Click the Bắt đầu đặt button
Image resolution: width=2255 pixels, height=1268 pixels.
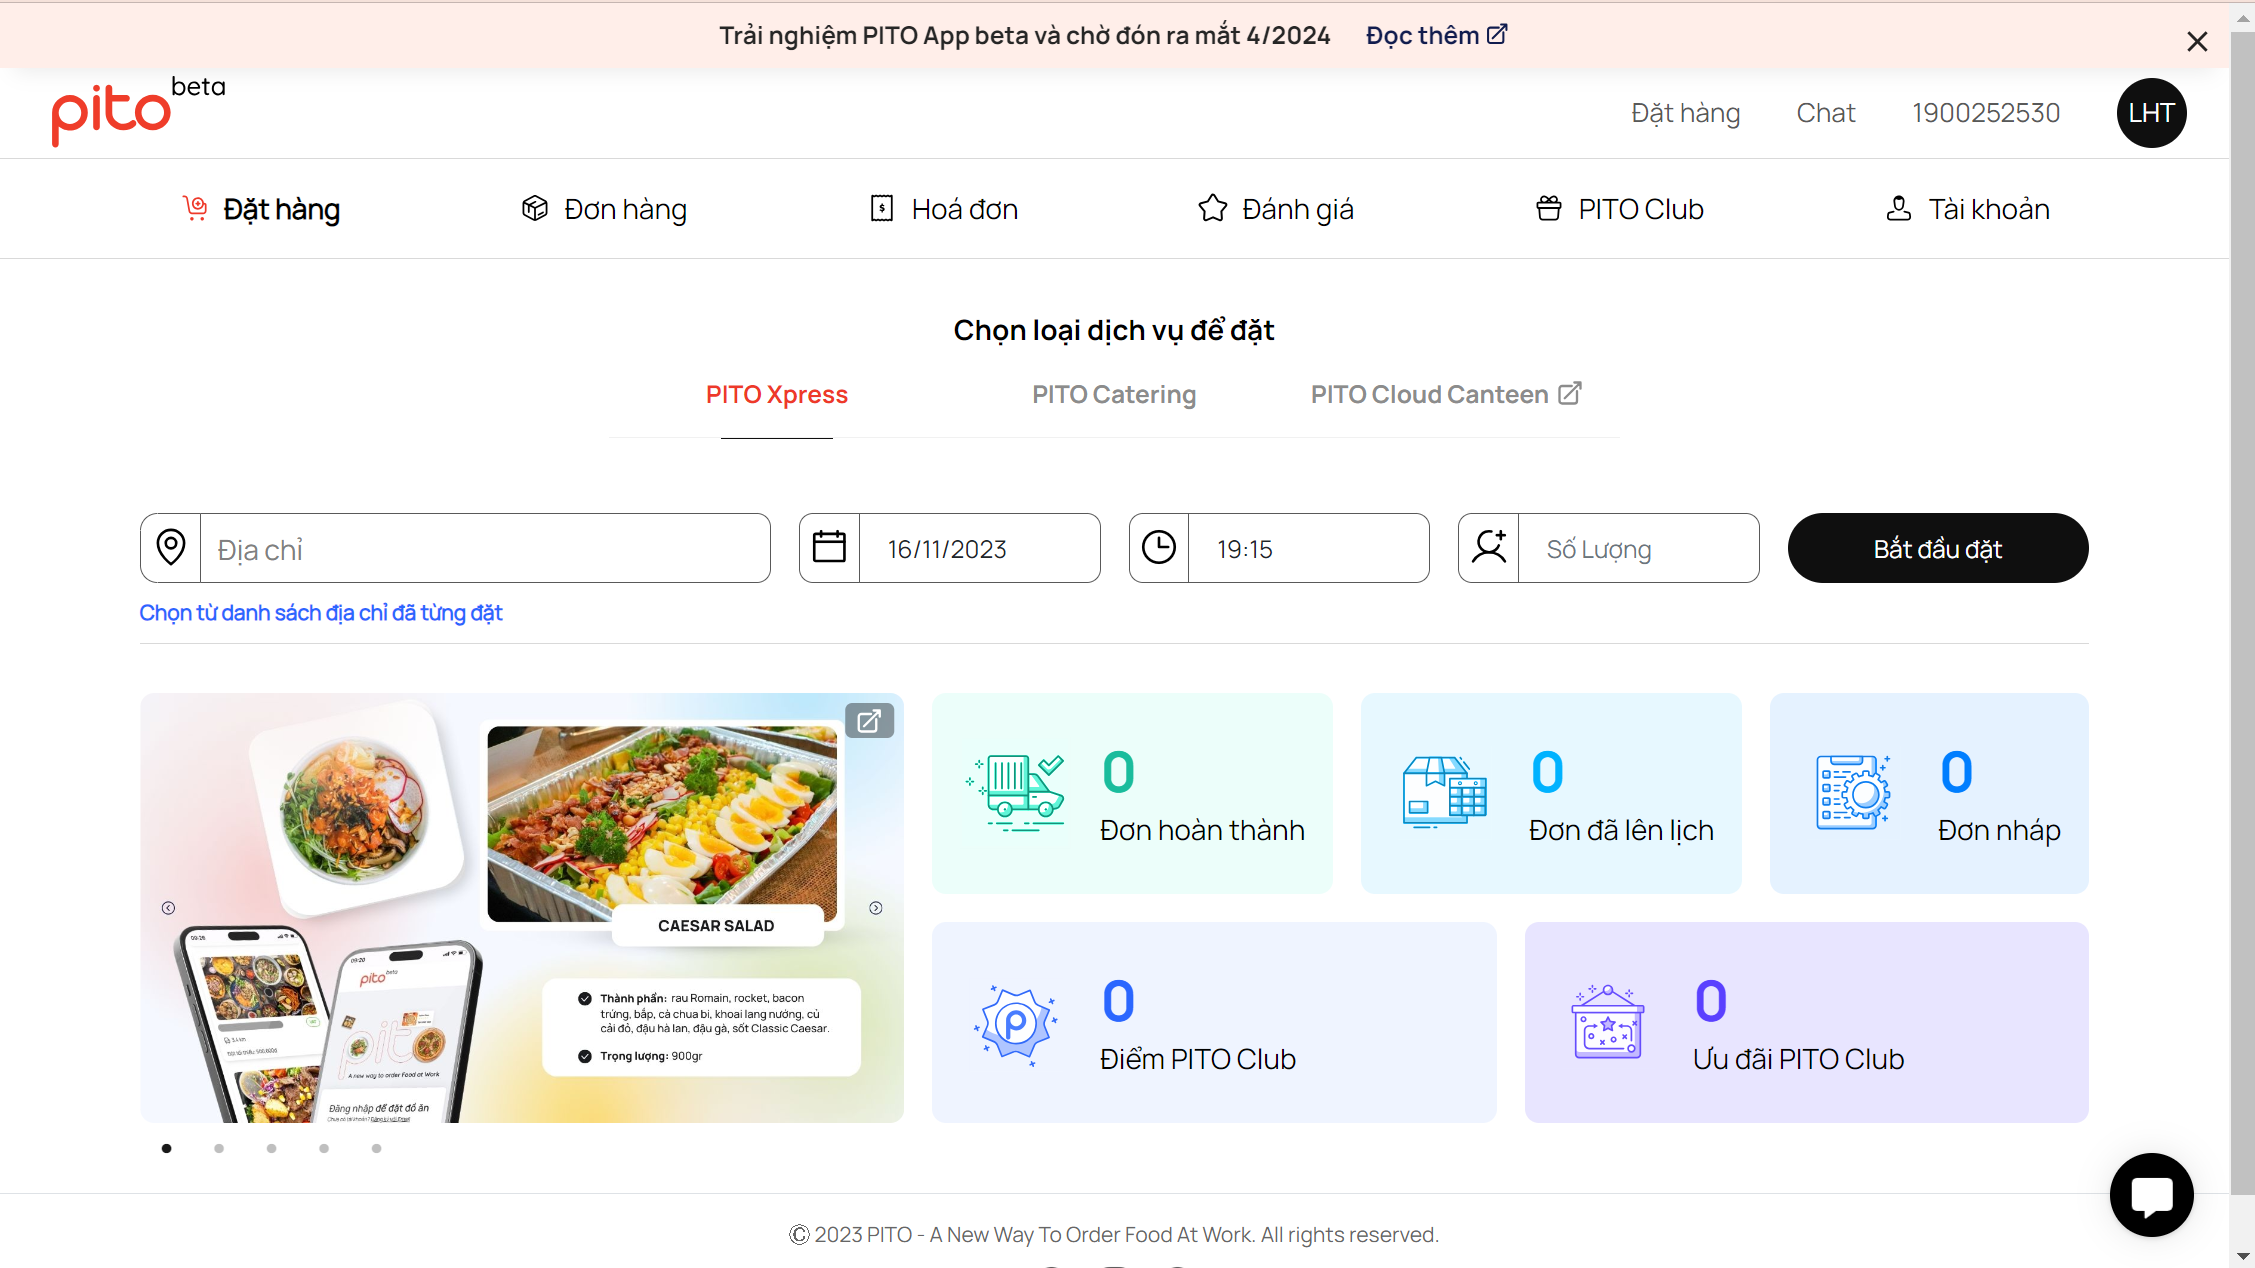[1938, 549]
